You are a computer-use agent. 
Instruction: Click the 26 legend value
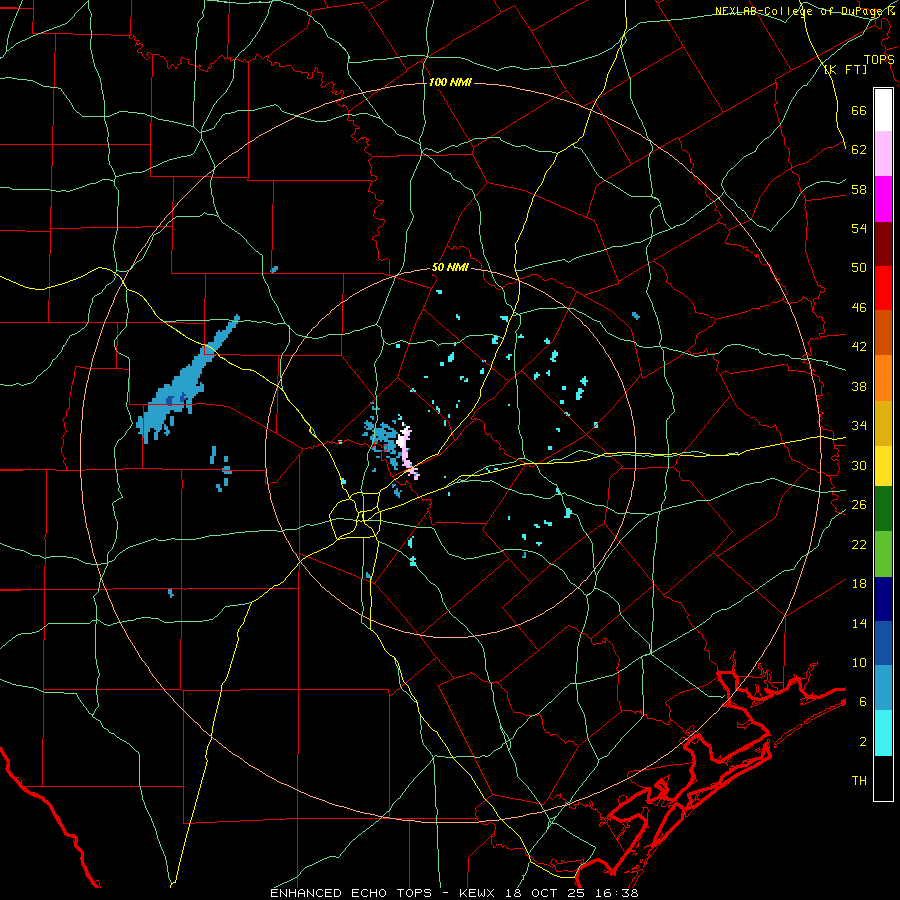coord(859,505)
